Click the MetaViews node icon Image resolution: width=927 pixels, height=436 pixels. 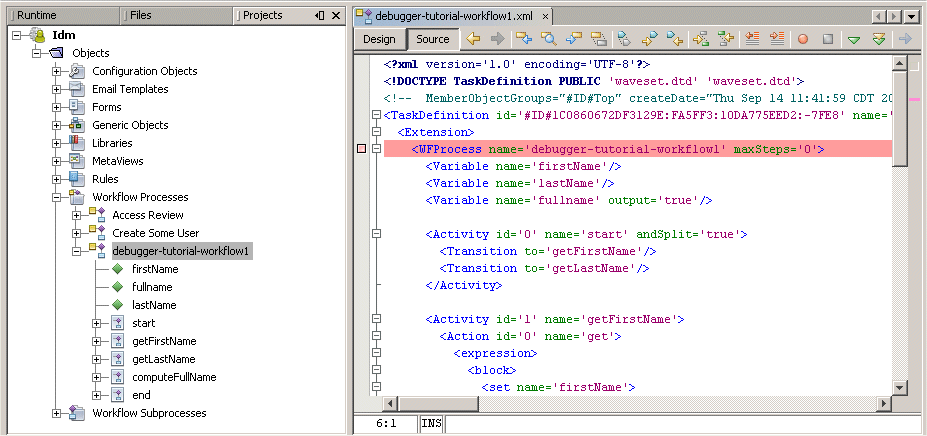pyautogui.click(x=77, y=161)
